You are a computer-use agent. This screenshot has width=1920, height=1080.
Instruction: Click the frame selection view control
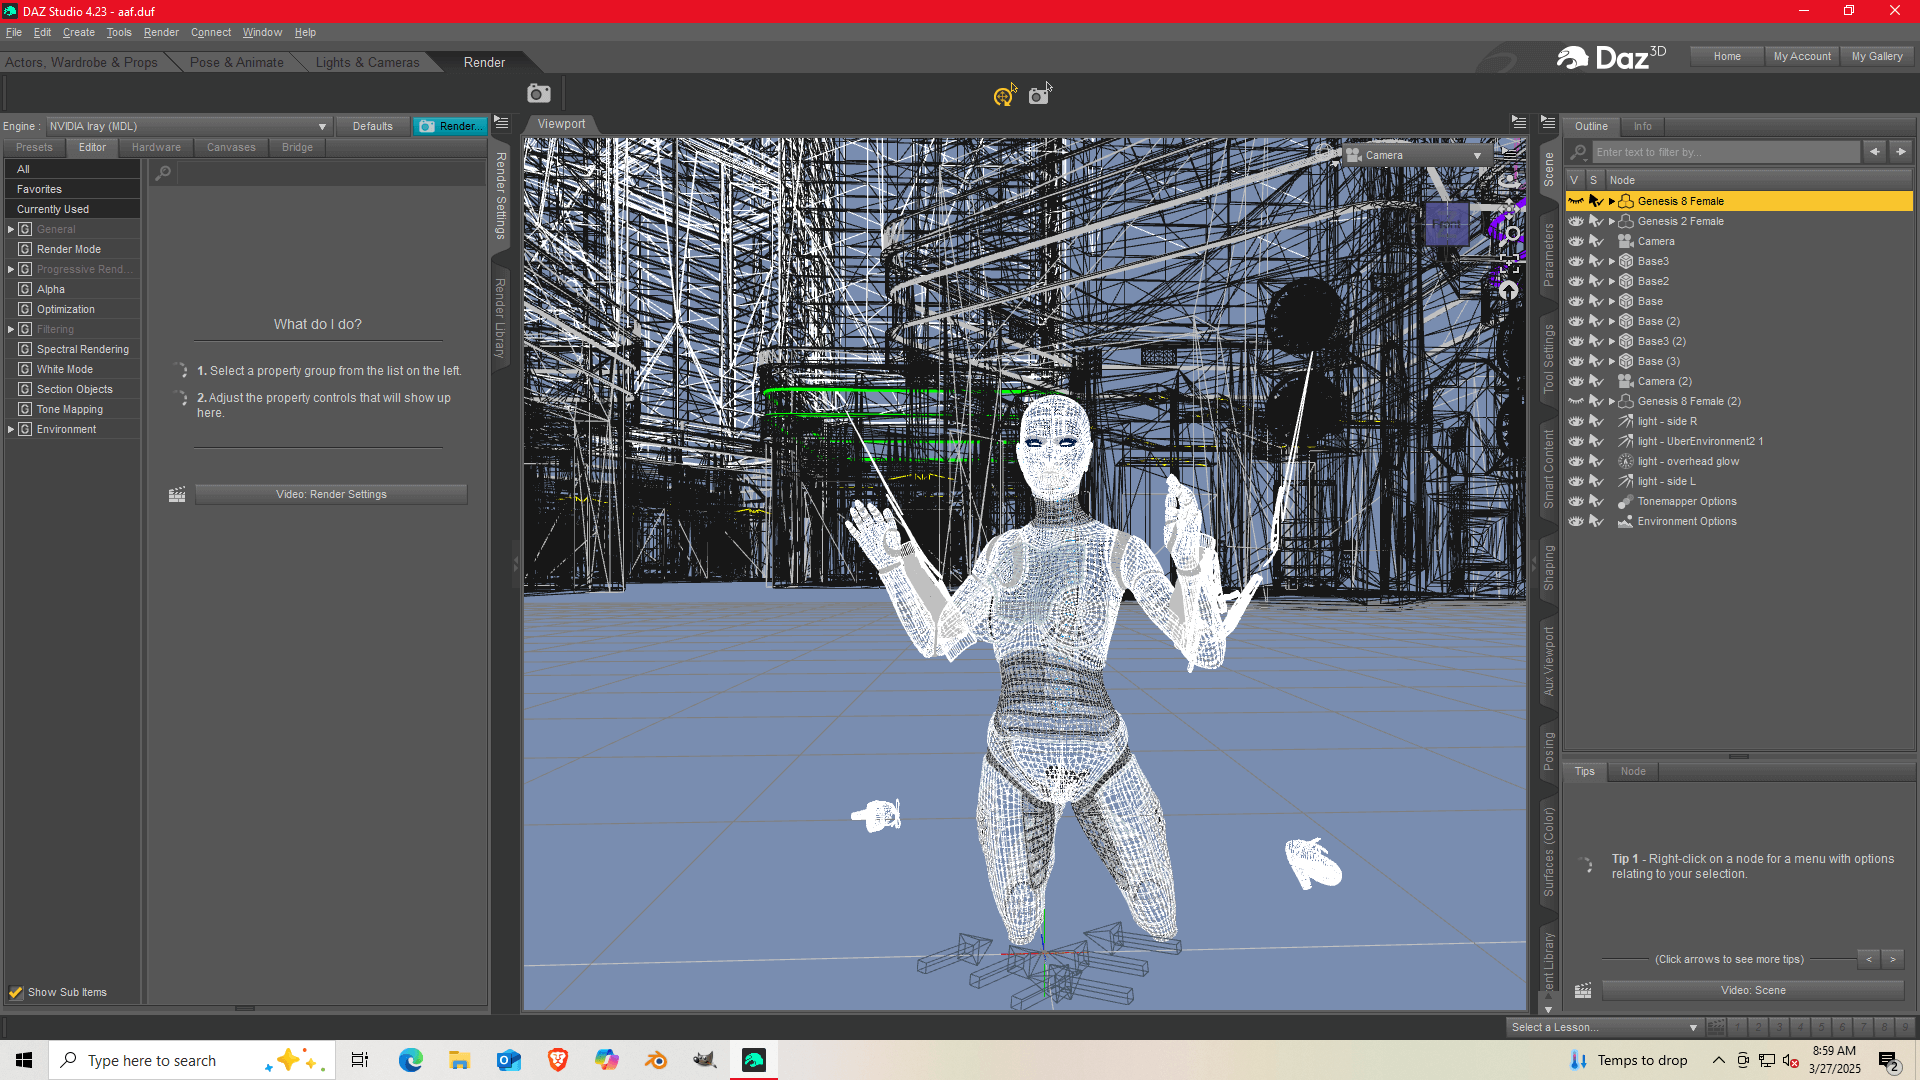click(x=1510, y=263)
